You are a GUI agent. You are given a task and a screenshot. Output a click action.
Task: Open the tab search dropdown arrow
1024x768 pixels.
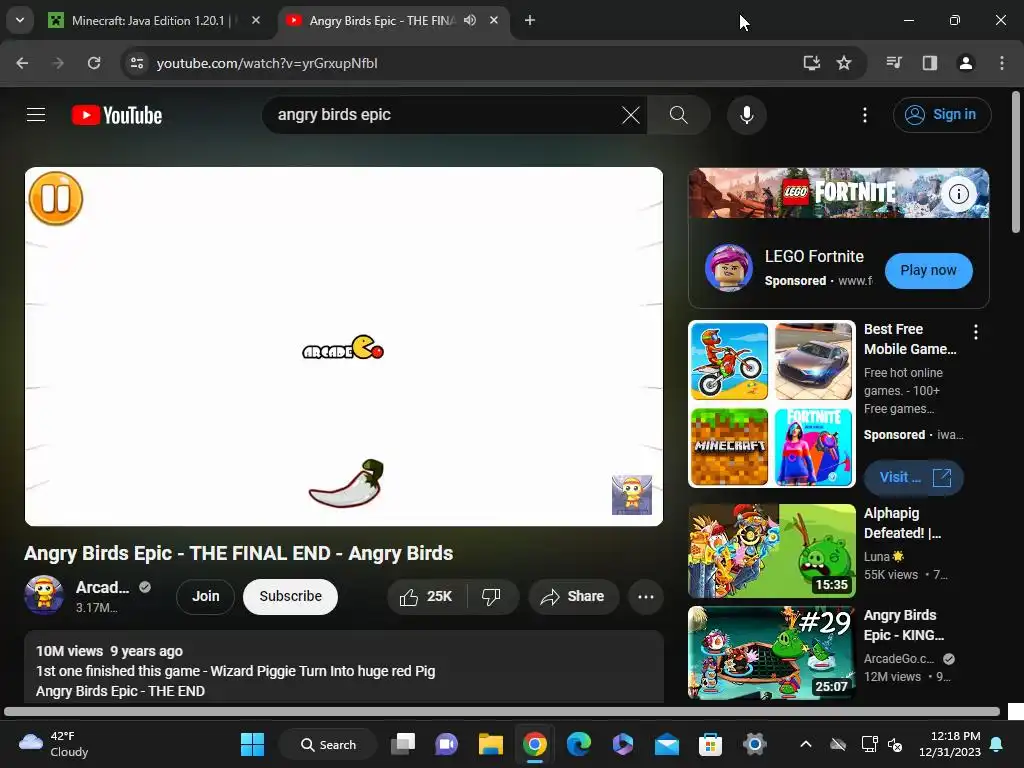[x=20, y=21]
